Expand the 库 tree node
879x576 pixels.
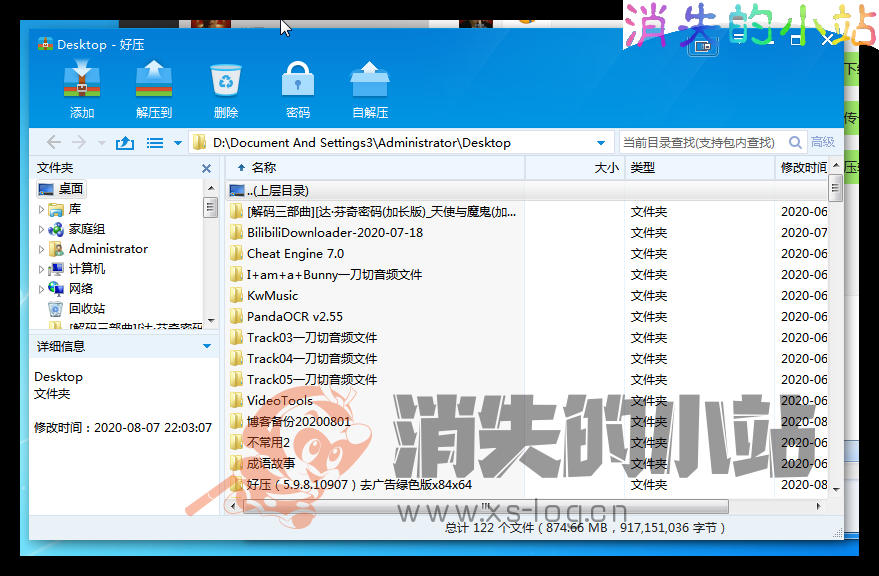pos(41,209)
